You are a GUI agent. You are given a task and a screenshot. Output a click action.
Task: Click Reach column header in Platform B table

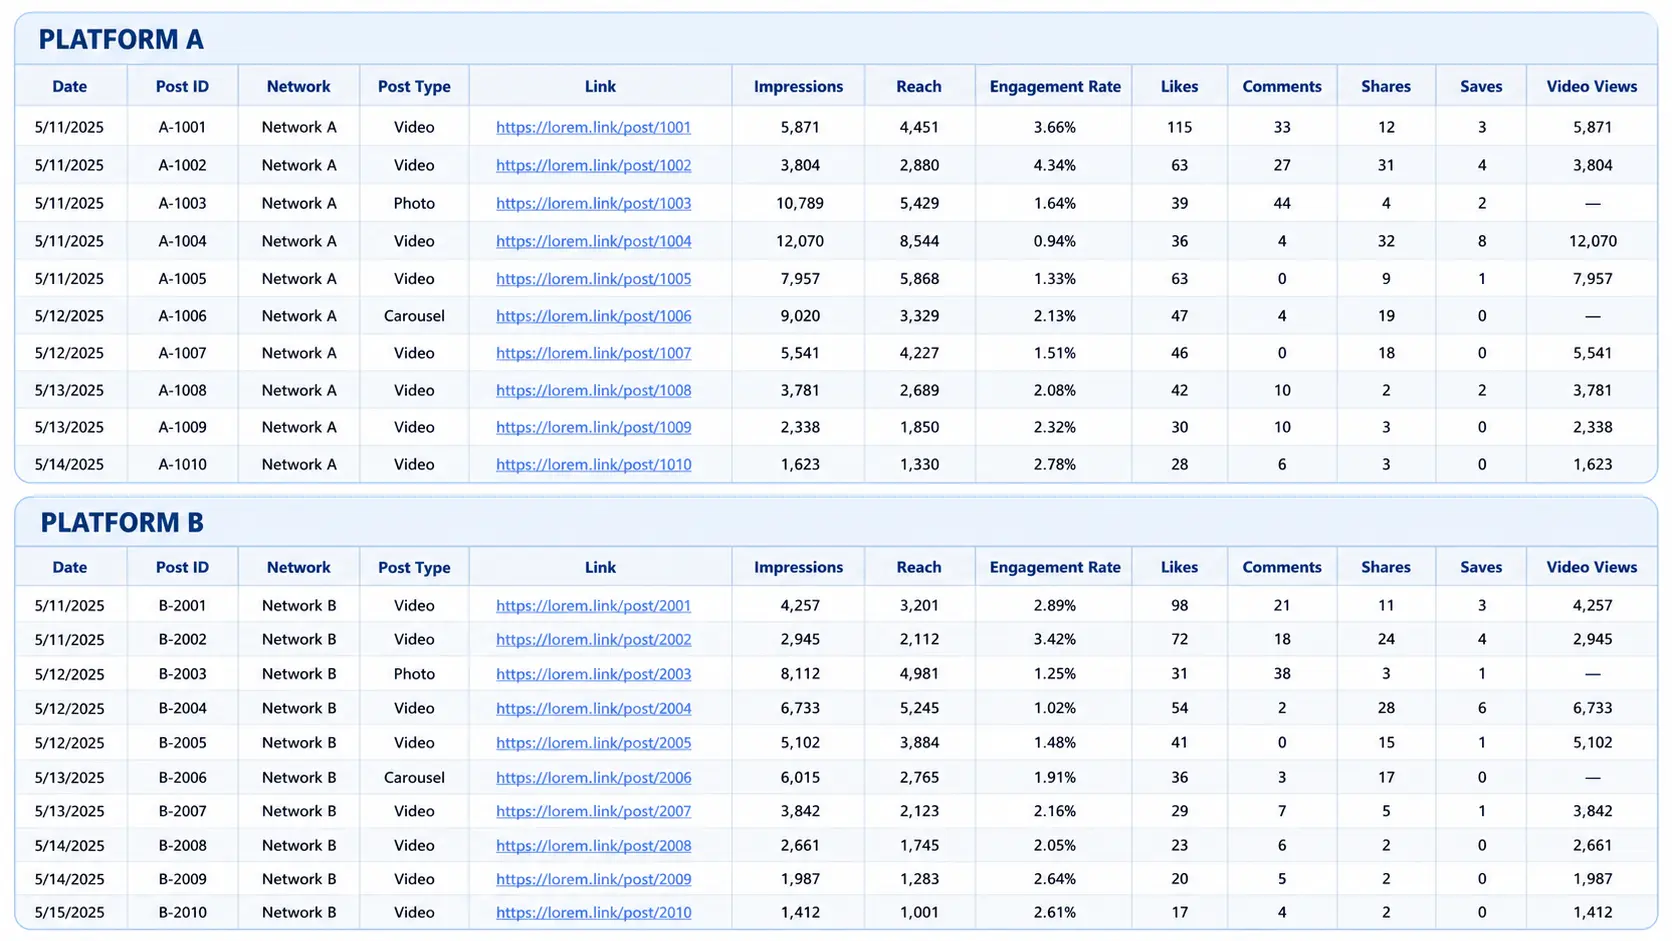[919, 568]
